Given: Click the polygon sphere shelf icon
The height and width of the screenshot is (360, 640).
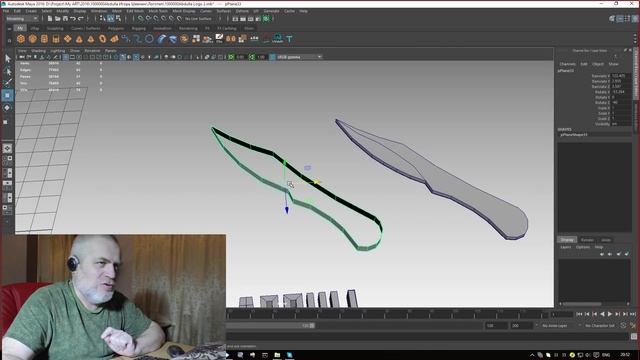Looking at the screenshot, I should 21,39.
